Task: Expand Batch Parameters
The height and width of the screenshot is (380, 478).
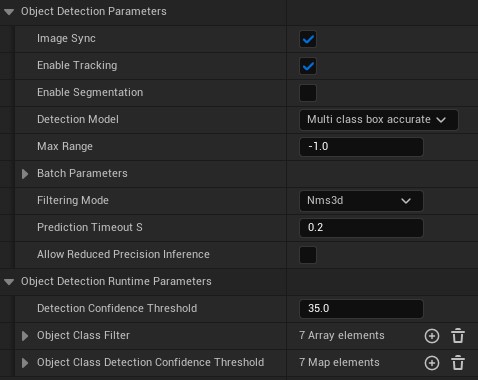Action: pos(25,174)
